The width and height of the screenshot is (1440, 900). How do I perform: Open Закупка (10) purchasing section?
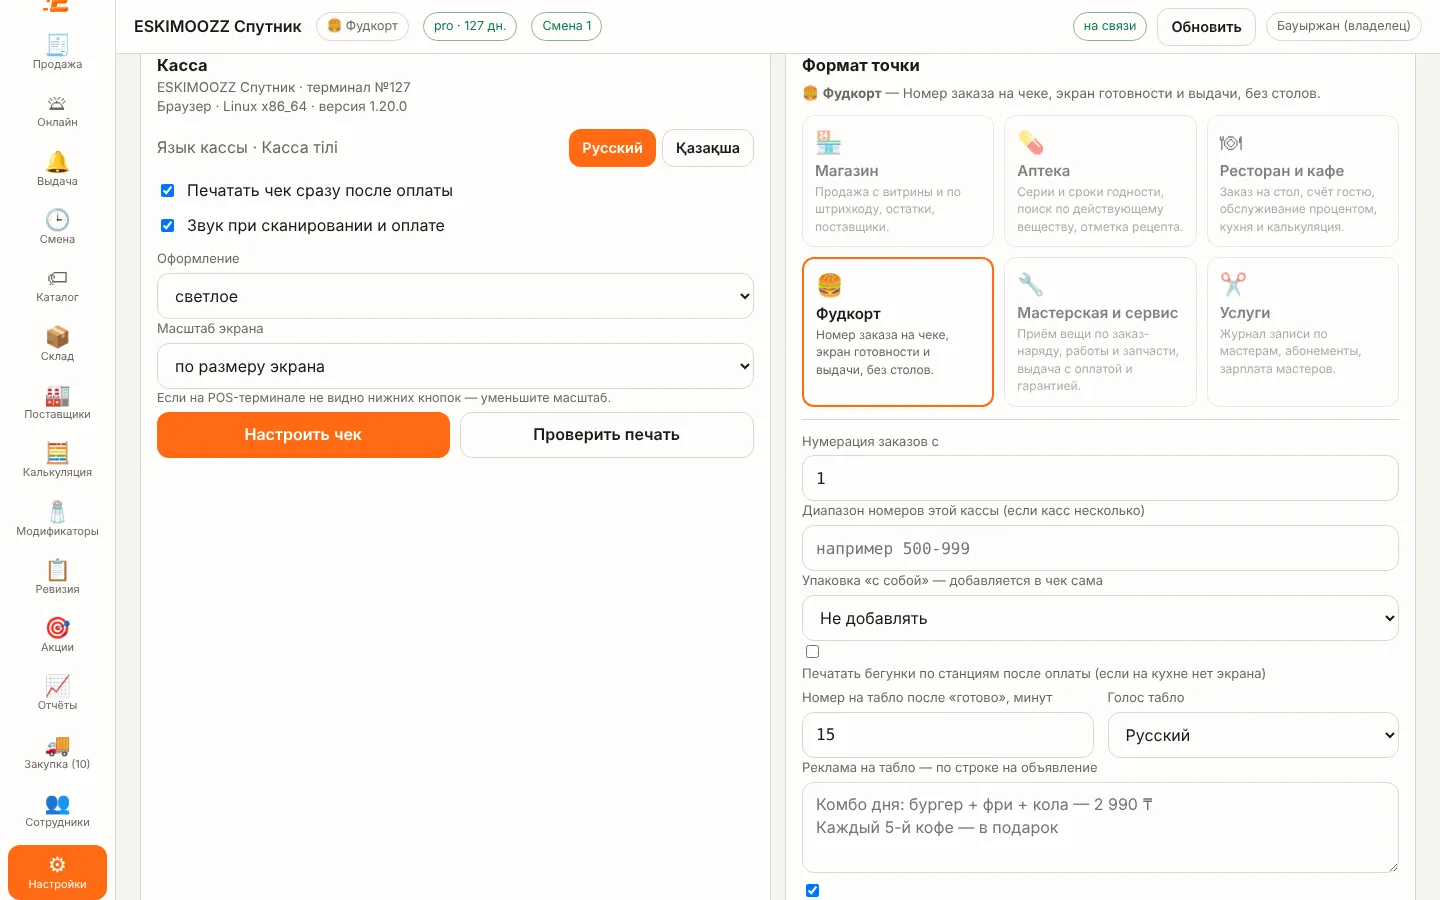coord(57,752)
